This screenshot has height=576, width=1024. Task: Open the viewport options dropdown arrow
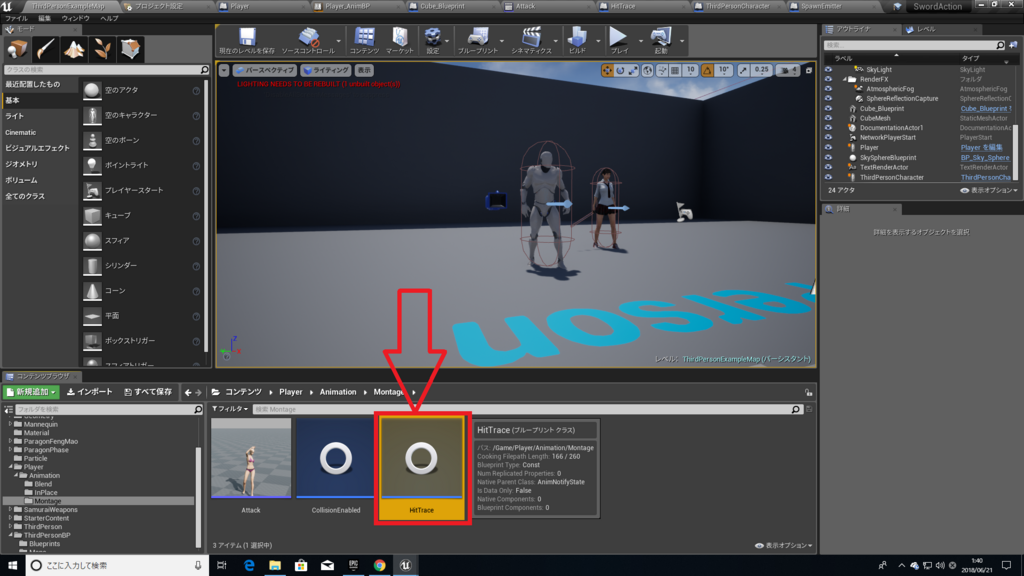coord(224,70)
